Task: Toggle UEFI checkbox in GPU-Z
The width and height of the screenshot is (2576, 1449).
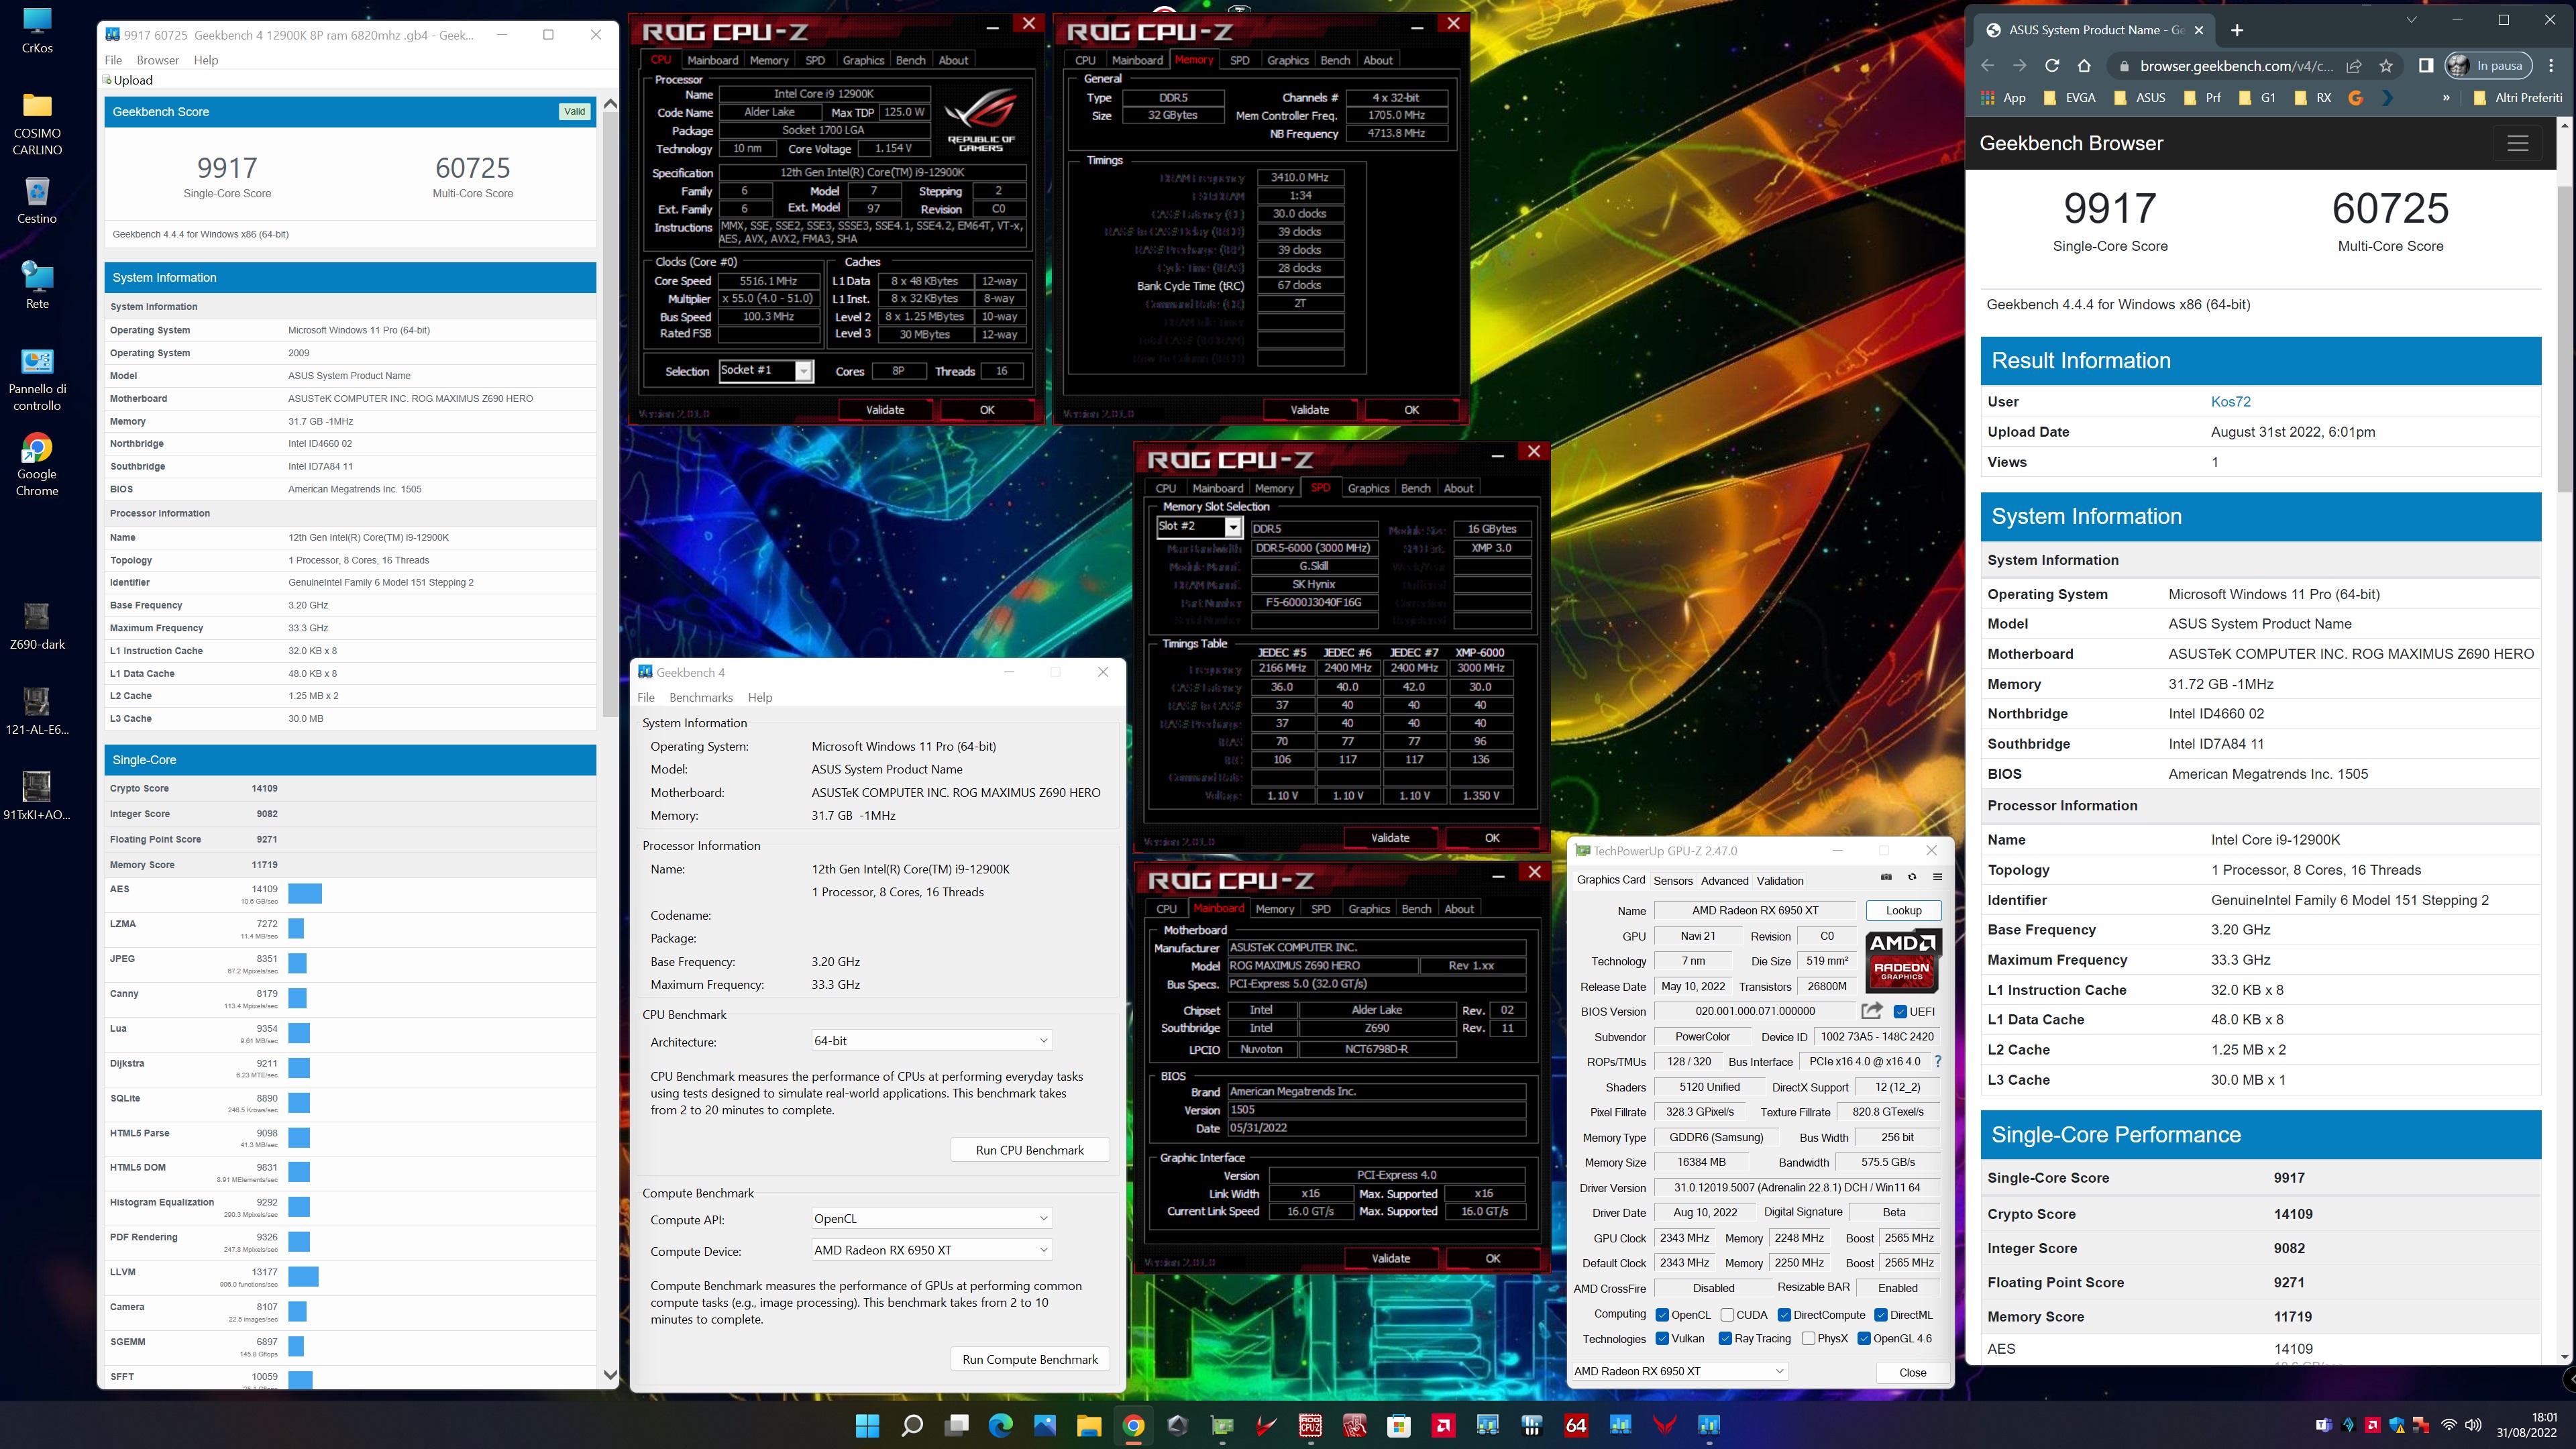Action: pos(1900,1011)
